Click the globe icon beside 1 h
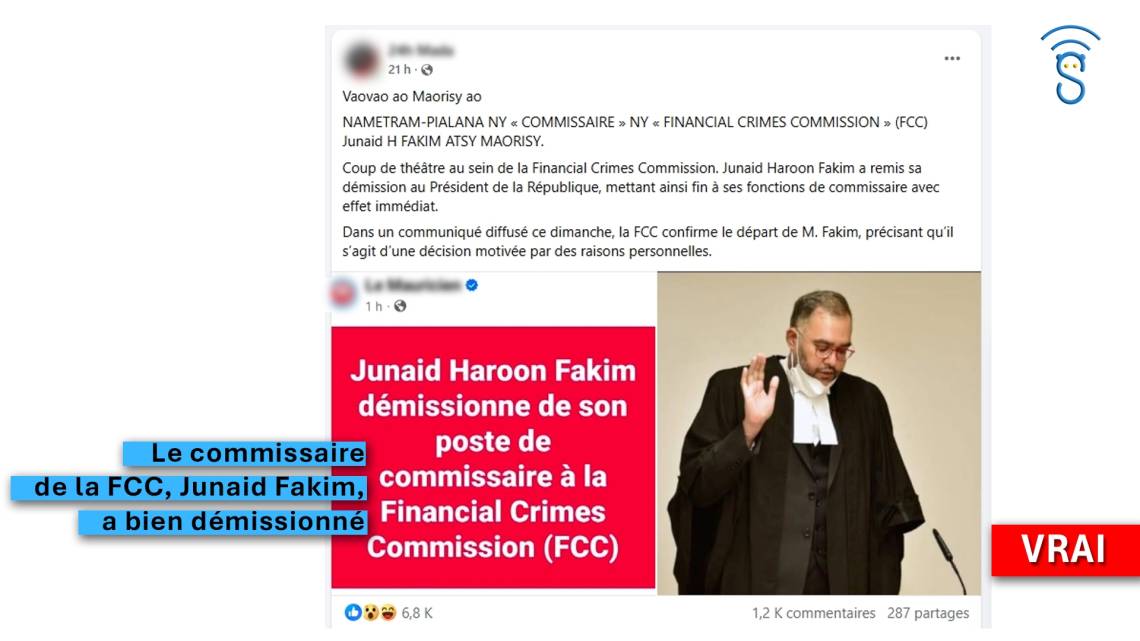Viewport: 1140px width, 641px height. click(400, 306)
